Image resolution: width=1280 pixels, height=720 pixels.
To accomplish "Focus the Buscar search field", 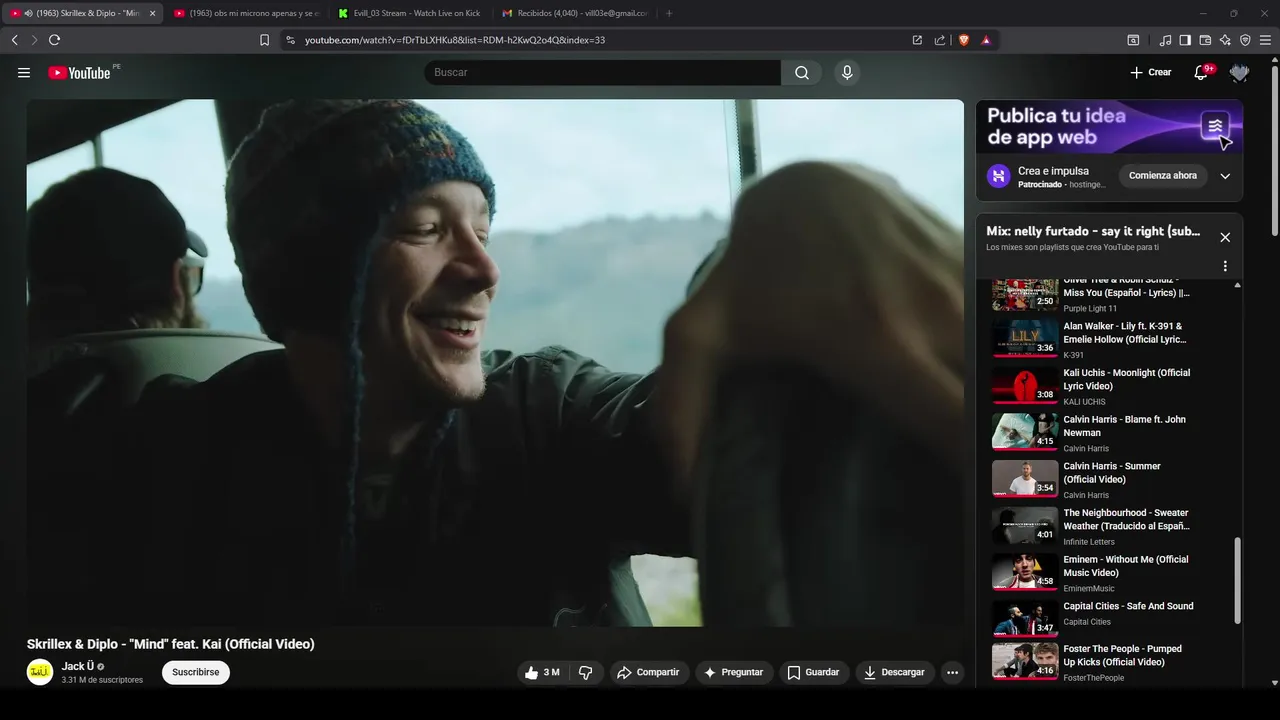I will click(602, 73).
